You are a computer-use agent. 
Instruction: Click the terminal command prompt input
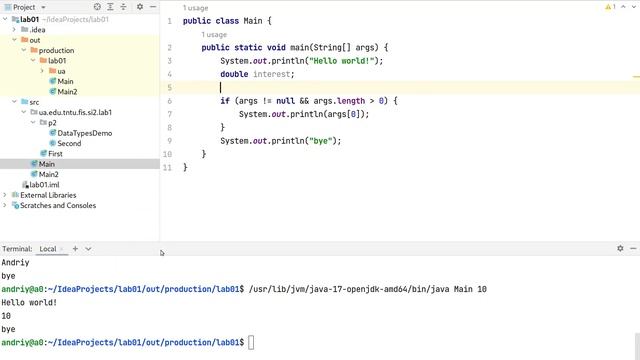coord(251,342)
